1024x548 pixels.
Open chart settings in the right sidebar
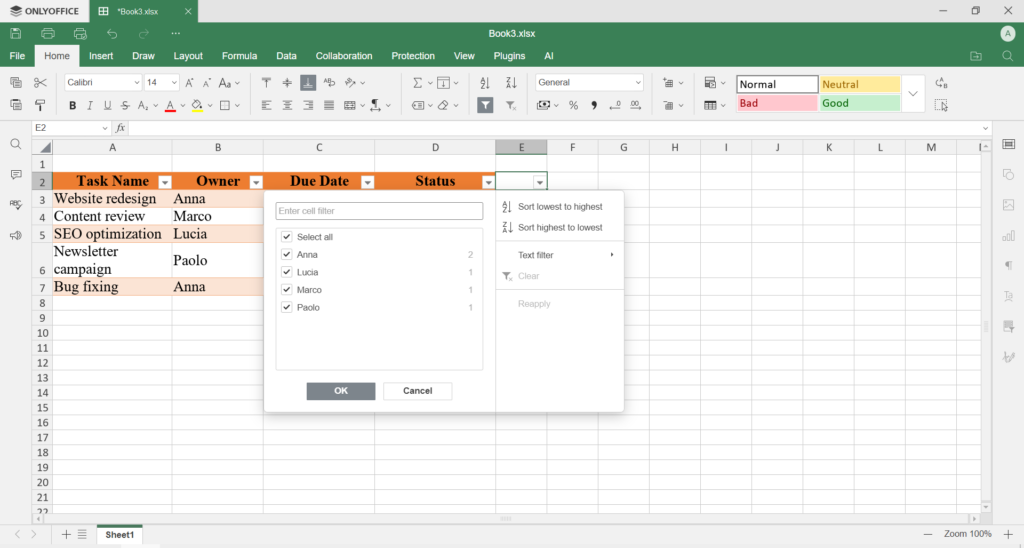(1009, 235)
